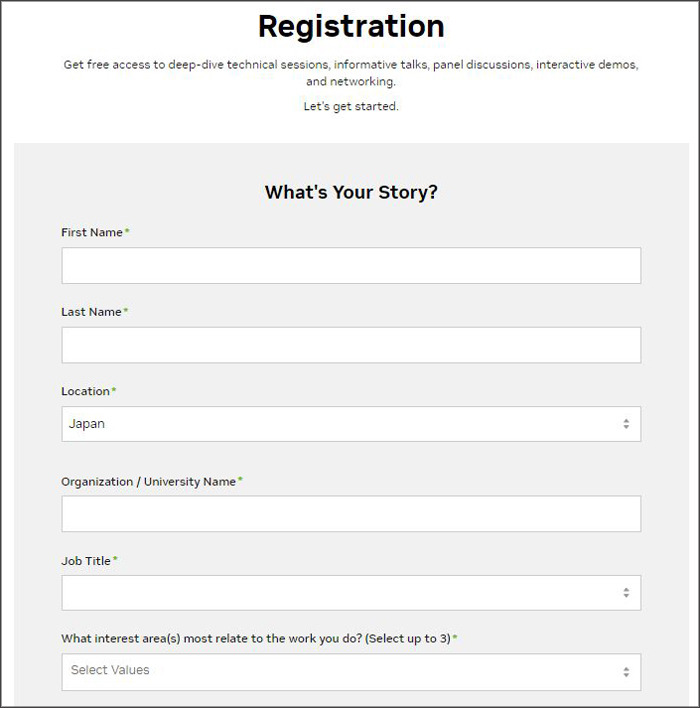This screenshot has width=700, height=708.
Task: Click the Organization / University Name label
Action: coord(148,482)
